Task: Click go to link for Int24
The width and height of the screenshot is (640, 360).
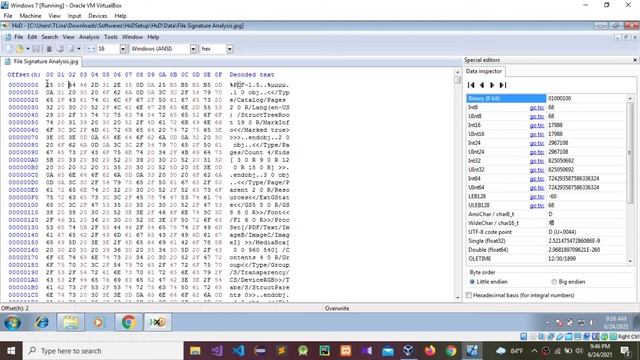Action: [x=537, y=143]
